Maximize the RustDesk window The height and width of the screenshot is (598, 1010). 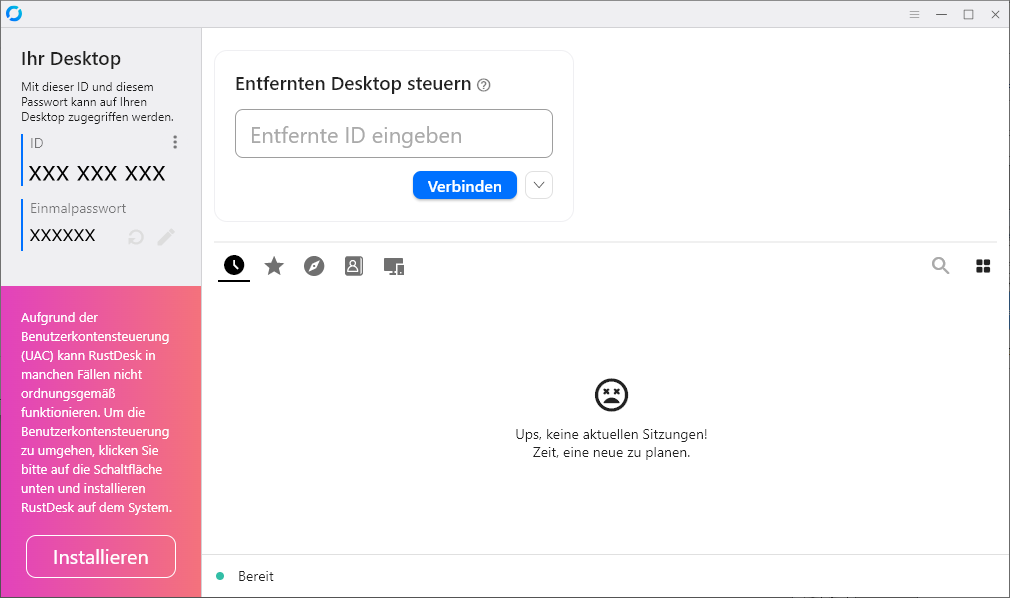coord(968,14)
